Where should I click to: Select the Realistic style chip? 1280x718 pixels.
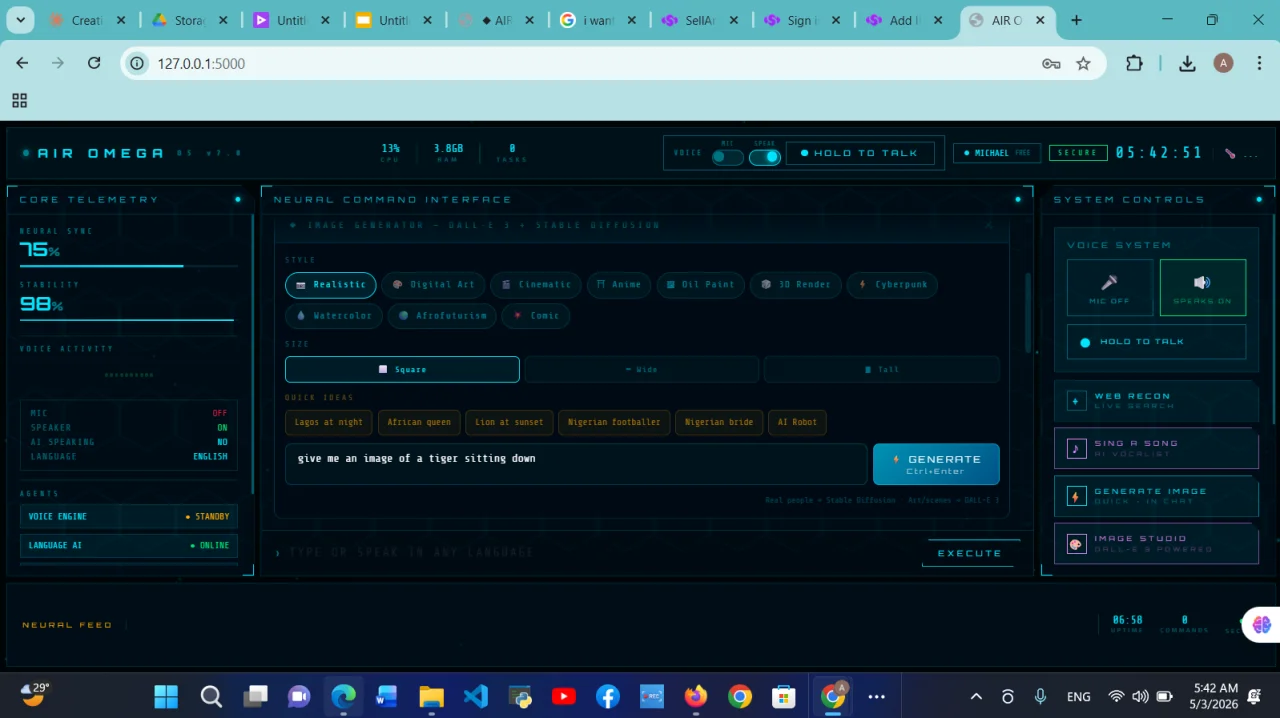pos(331,285)
